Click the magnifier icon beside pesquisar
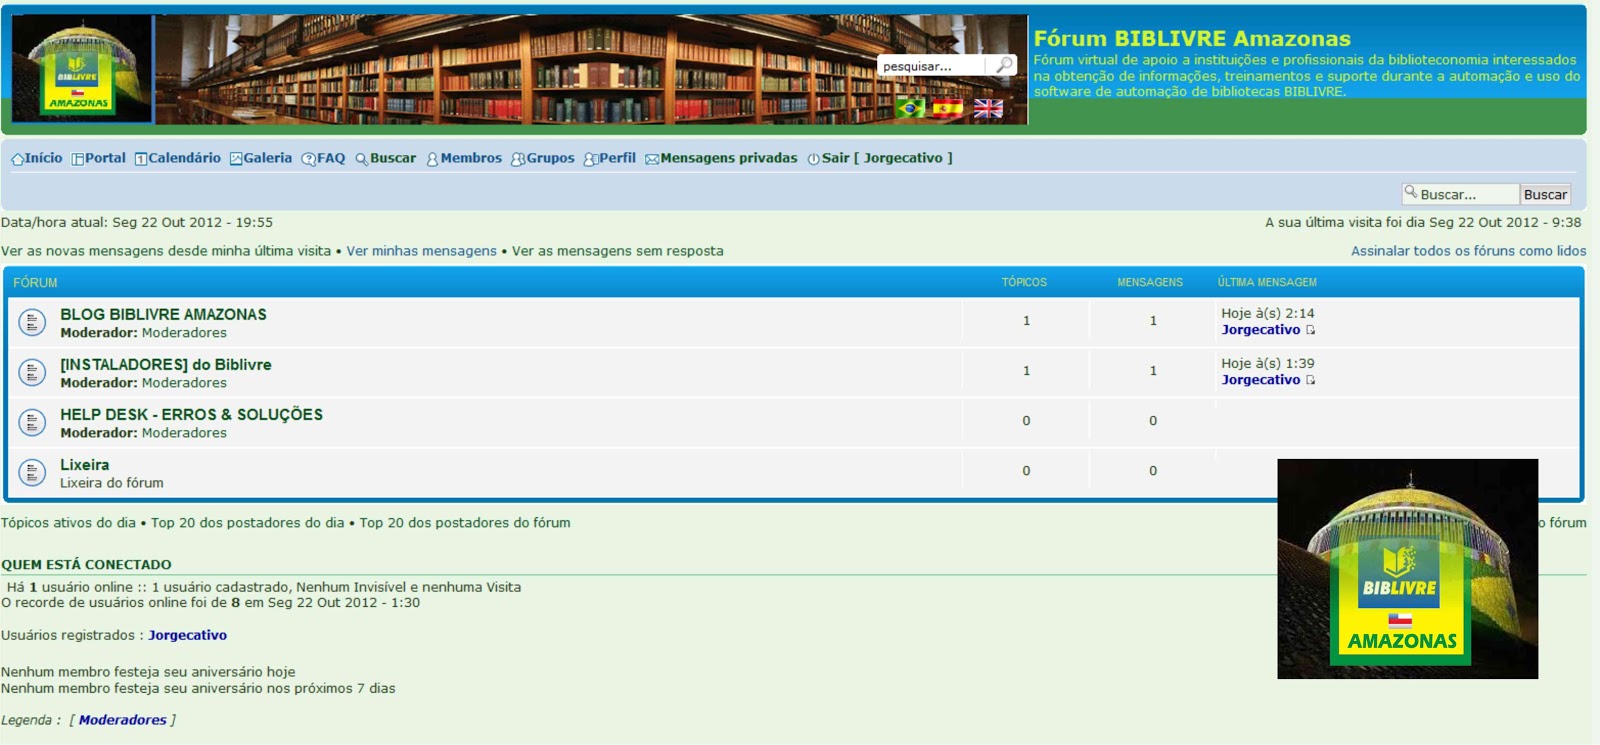Image resolution: width=1600 pixels, height=745 pixels. tap(1004, 65)
